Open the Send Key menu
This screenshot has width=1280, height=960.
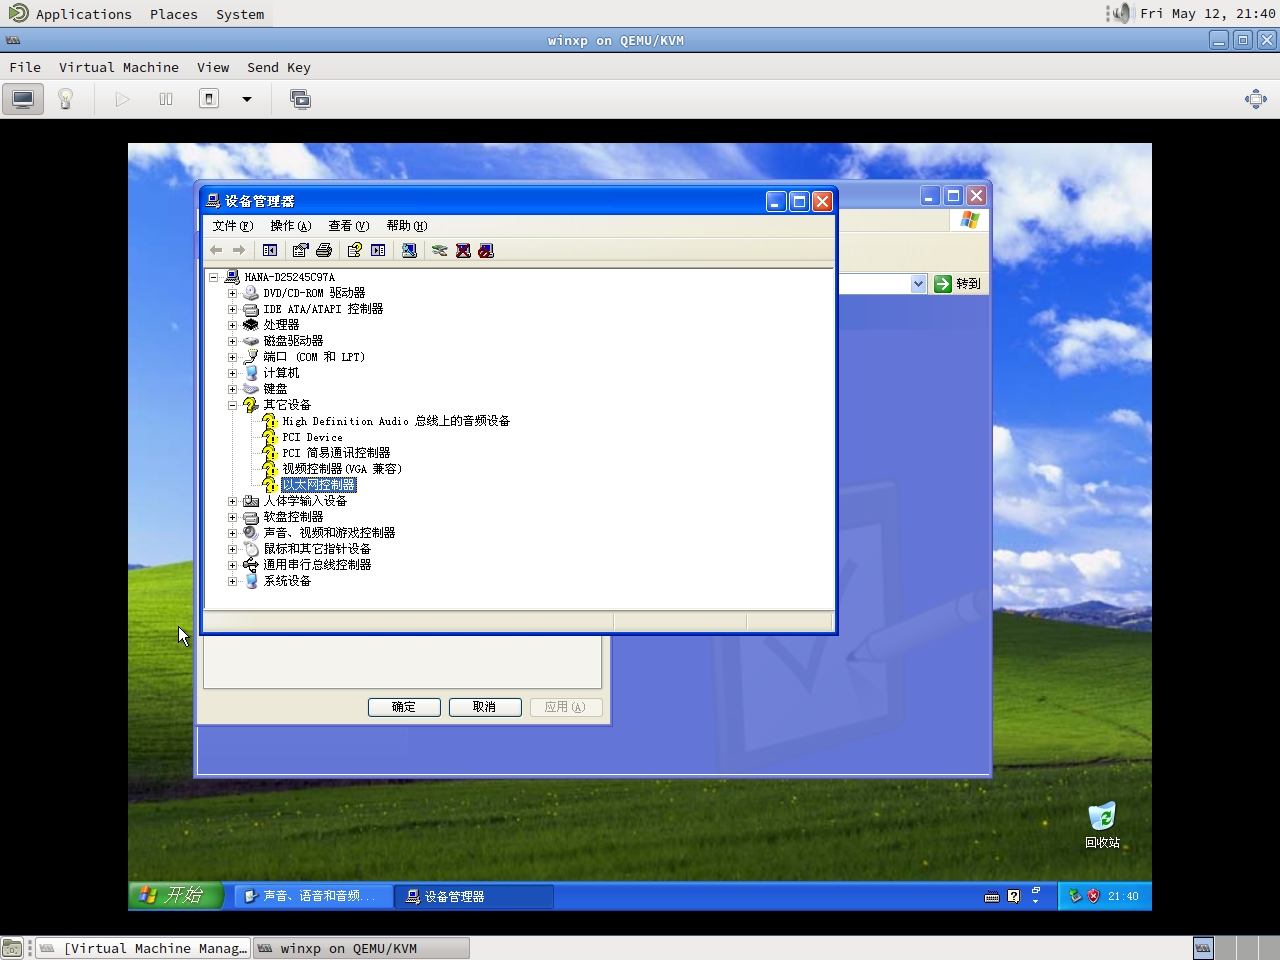click(x=279, y=67)
